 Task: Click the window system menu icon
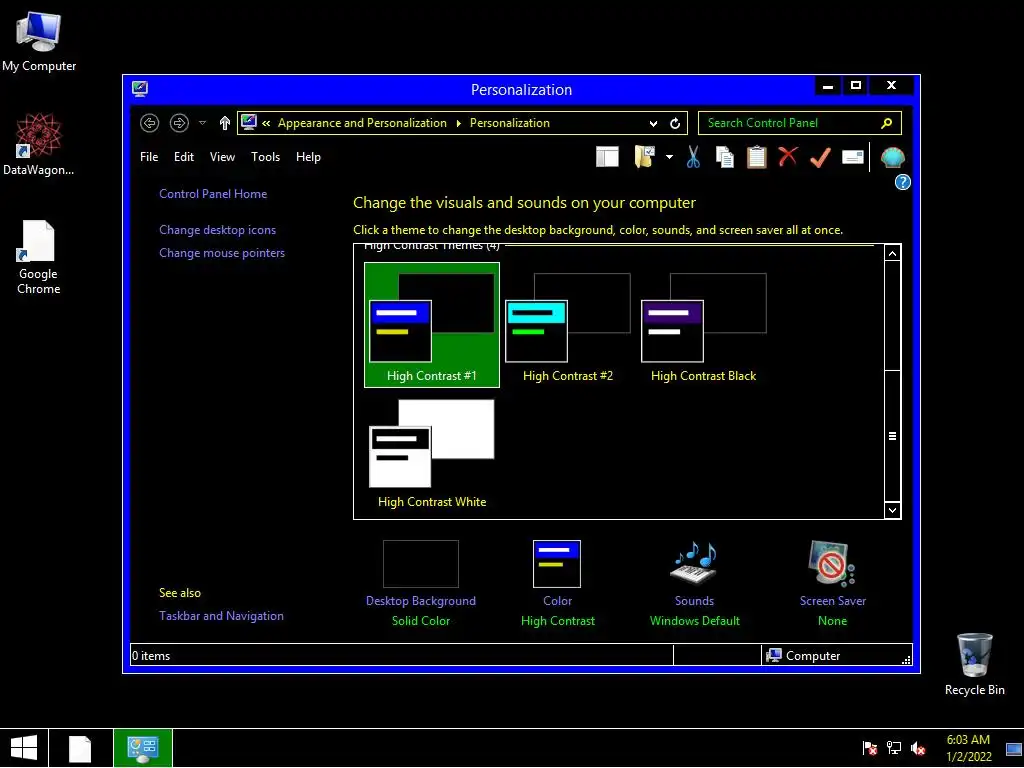pyautogui.click(x=140, y=89)
